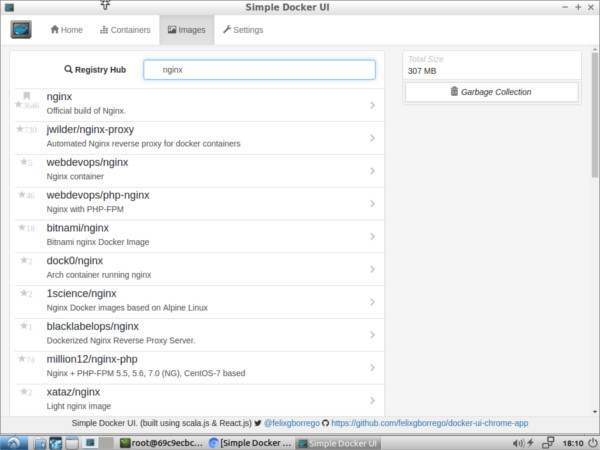Click the Docker whale logo icon

tap(21, 29)
